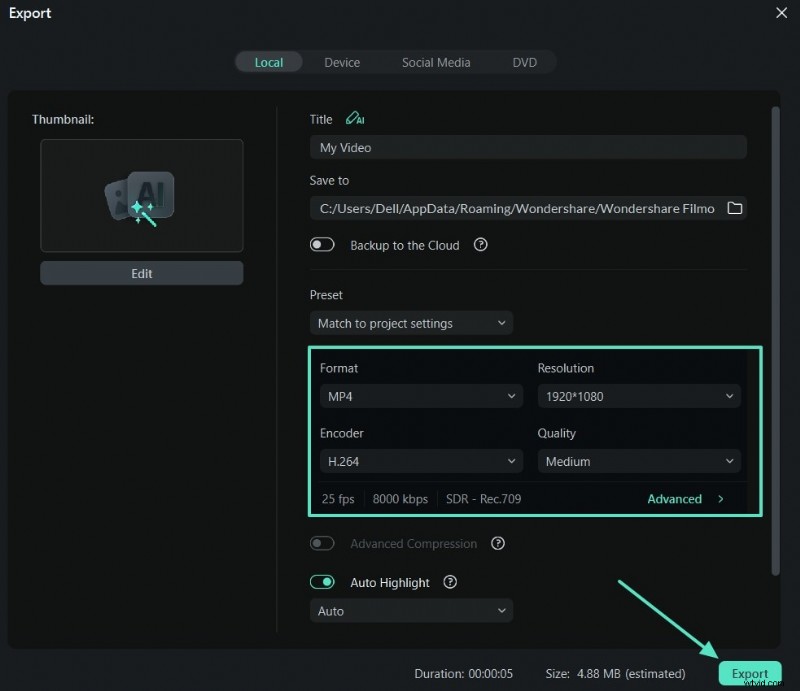Click the AI thumbnail image
The width and height of the screenshot is (800, 691).
click(x=142, y=195)
